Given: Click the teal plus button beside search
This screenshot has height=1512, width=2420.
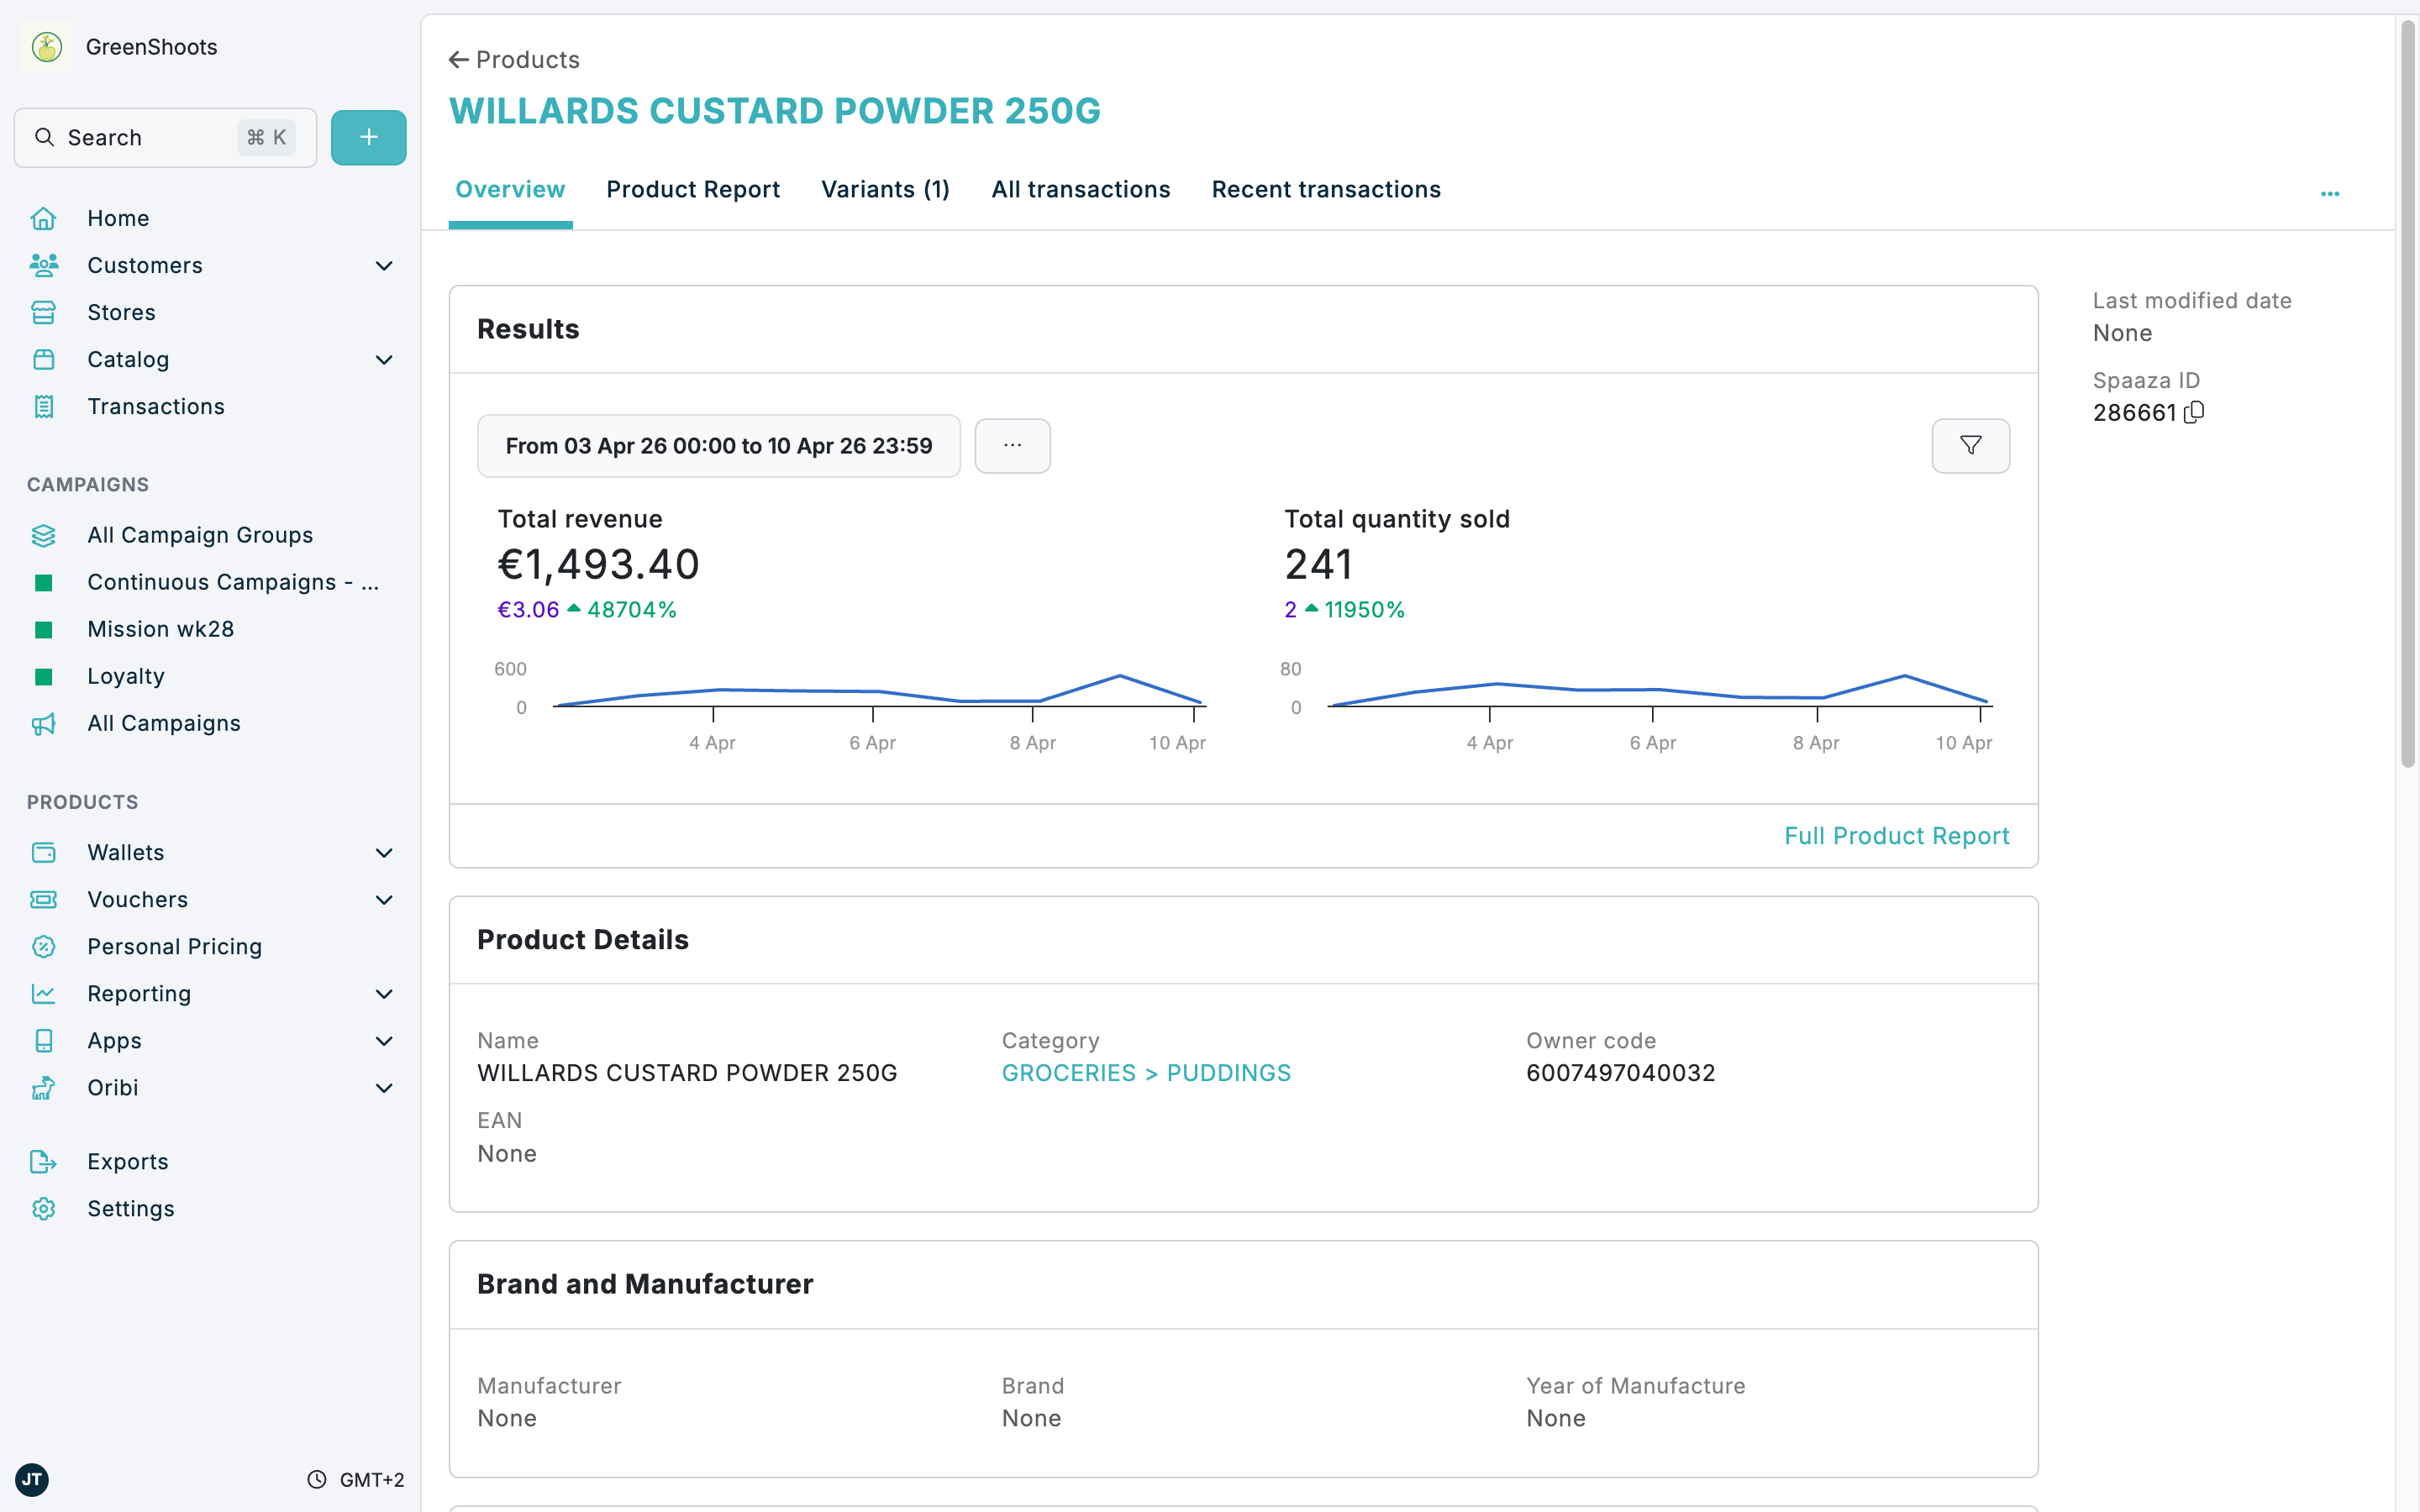Looking at the screenshot, I should click(368, 137).
